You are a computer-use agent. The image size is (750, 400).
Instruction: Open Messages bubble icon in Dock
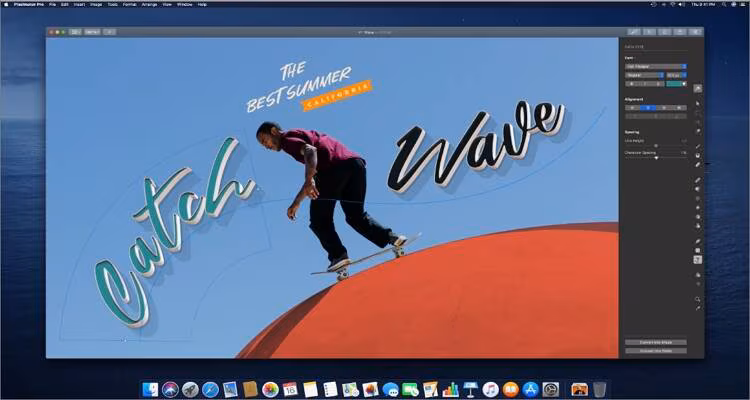390,389
